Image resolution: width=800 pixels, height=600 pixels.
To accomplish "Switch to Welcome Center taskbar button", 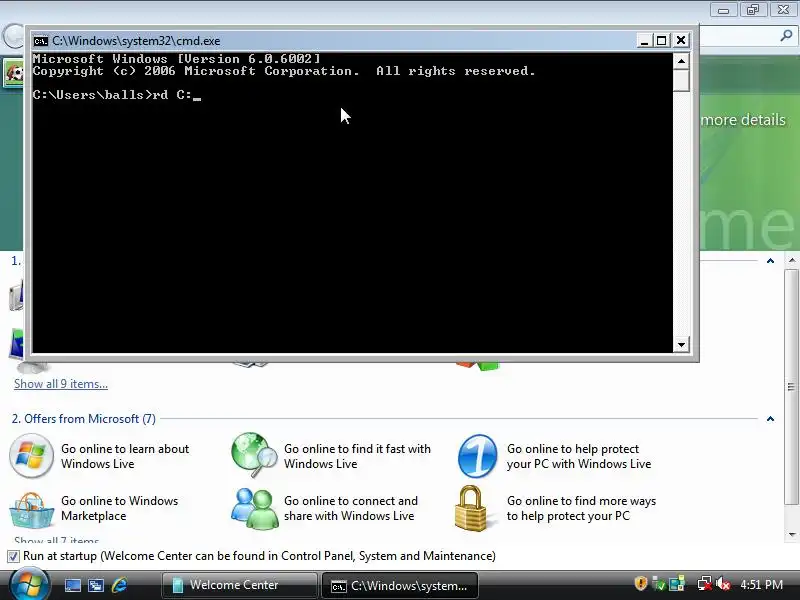I will pyautogui.click(x=240, y=585).
